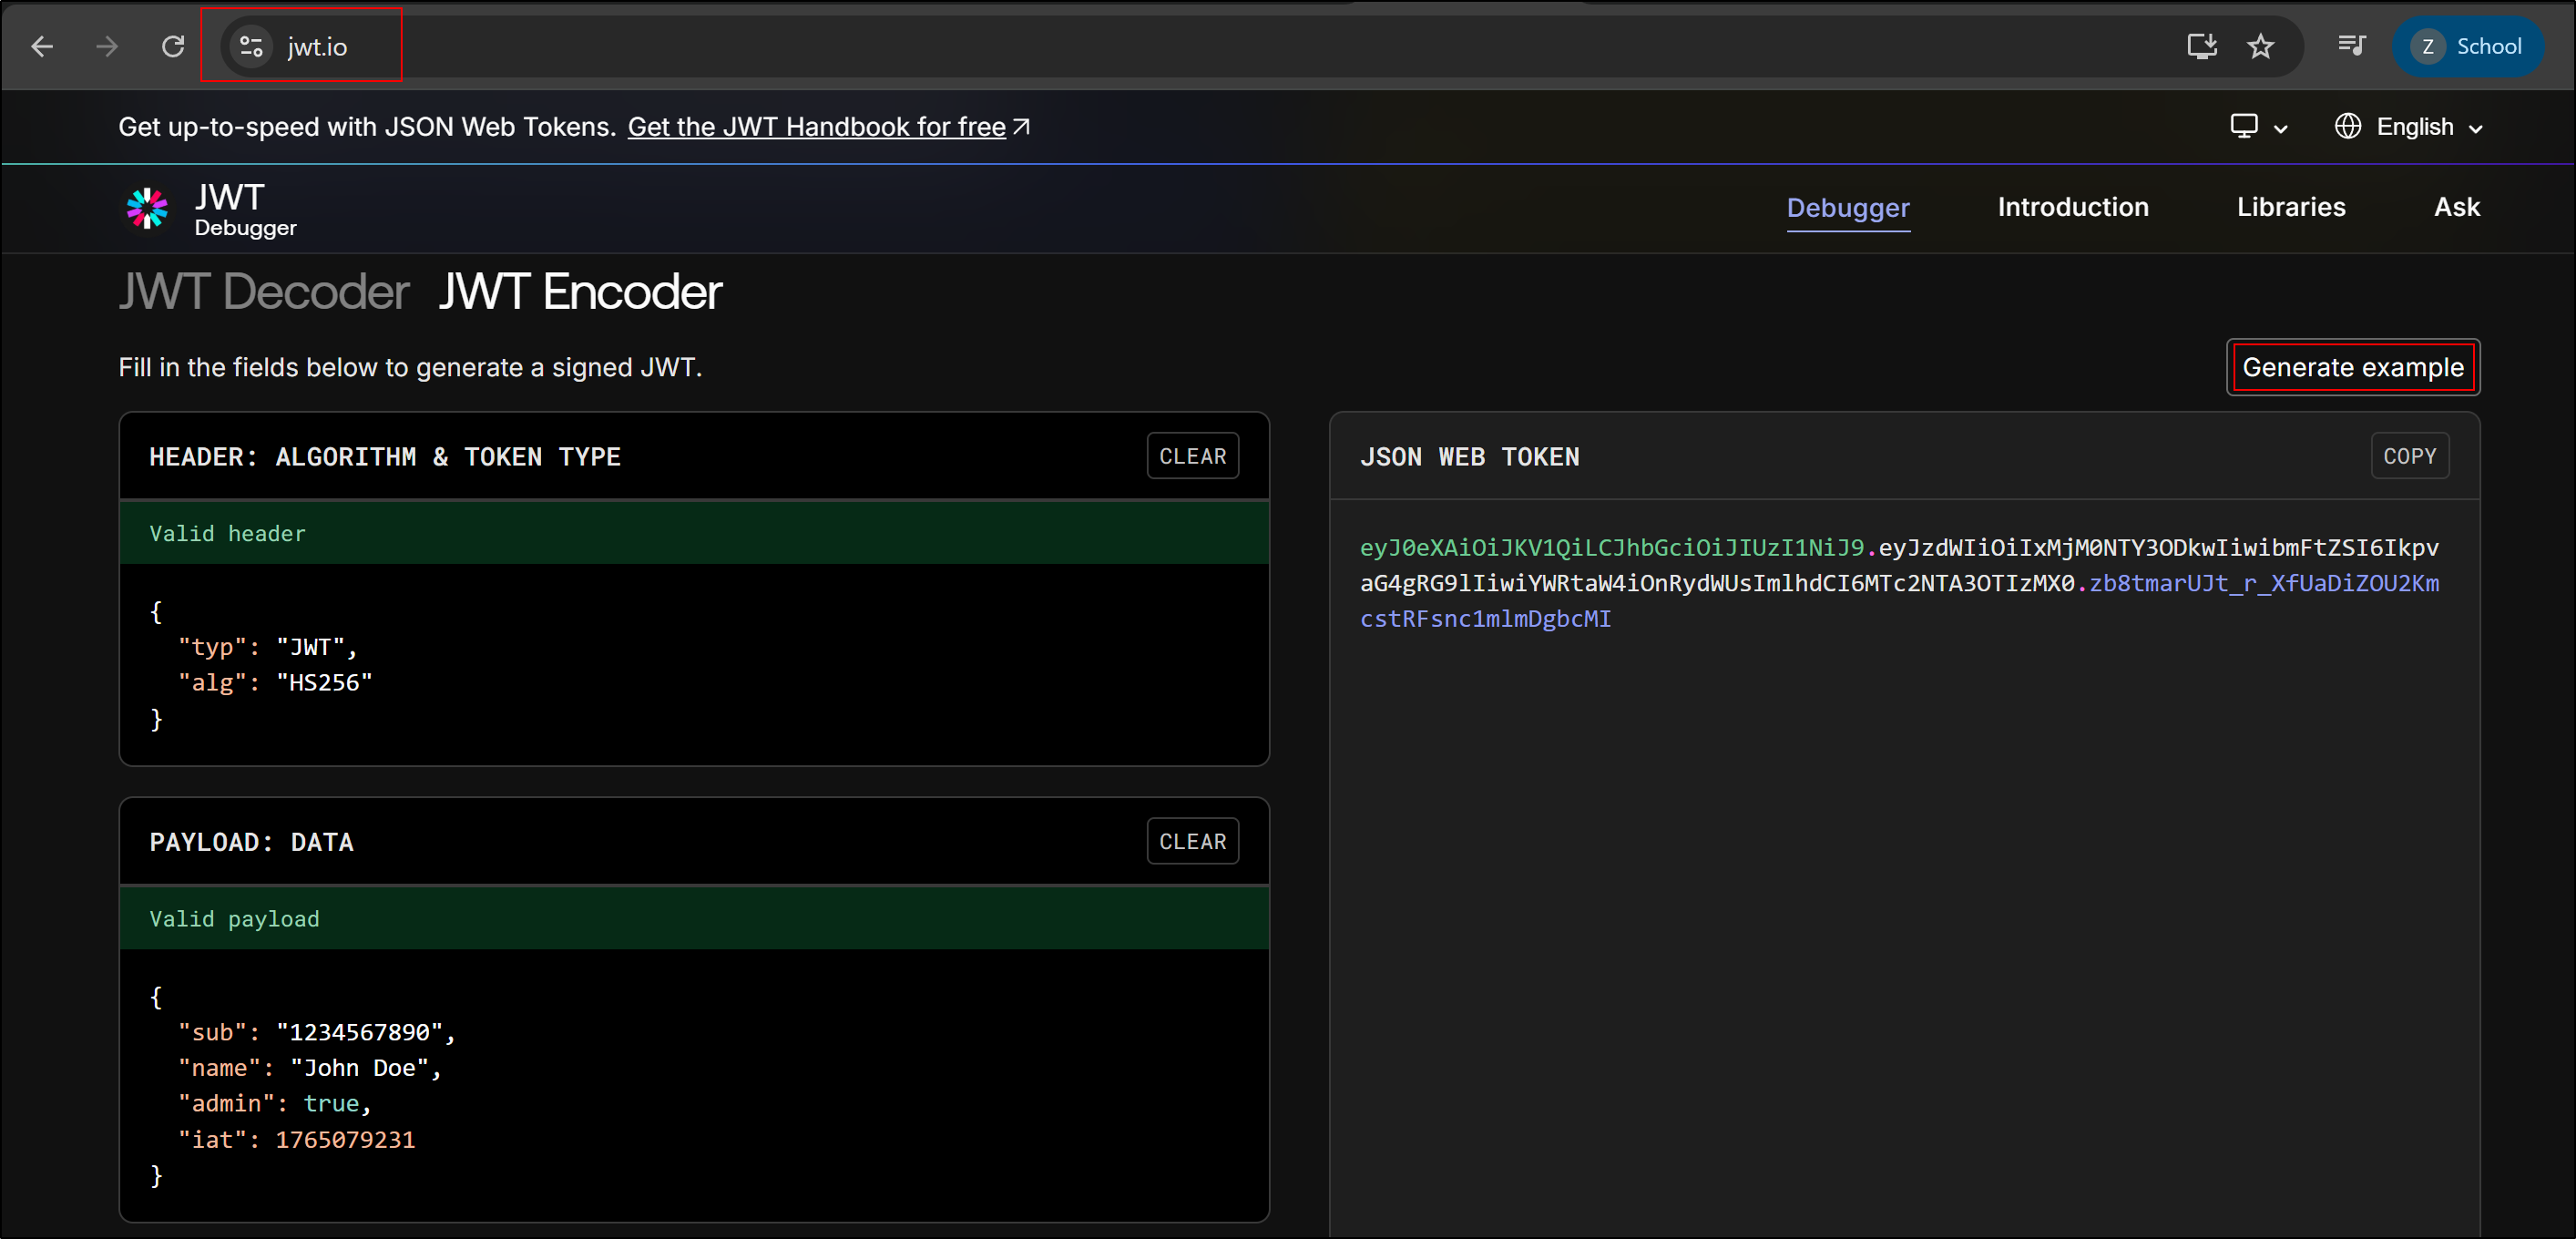Open site permissions via the address bar icon
This screenshot has width=2576, height=1239.
coord(250,46)
